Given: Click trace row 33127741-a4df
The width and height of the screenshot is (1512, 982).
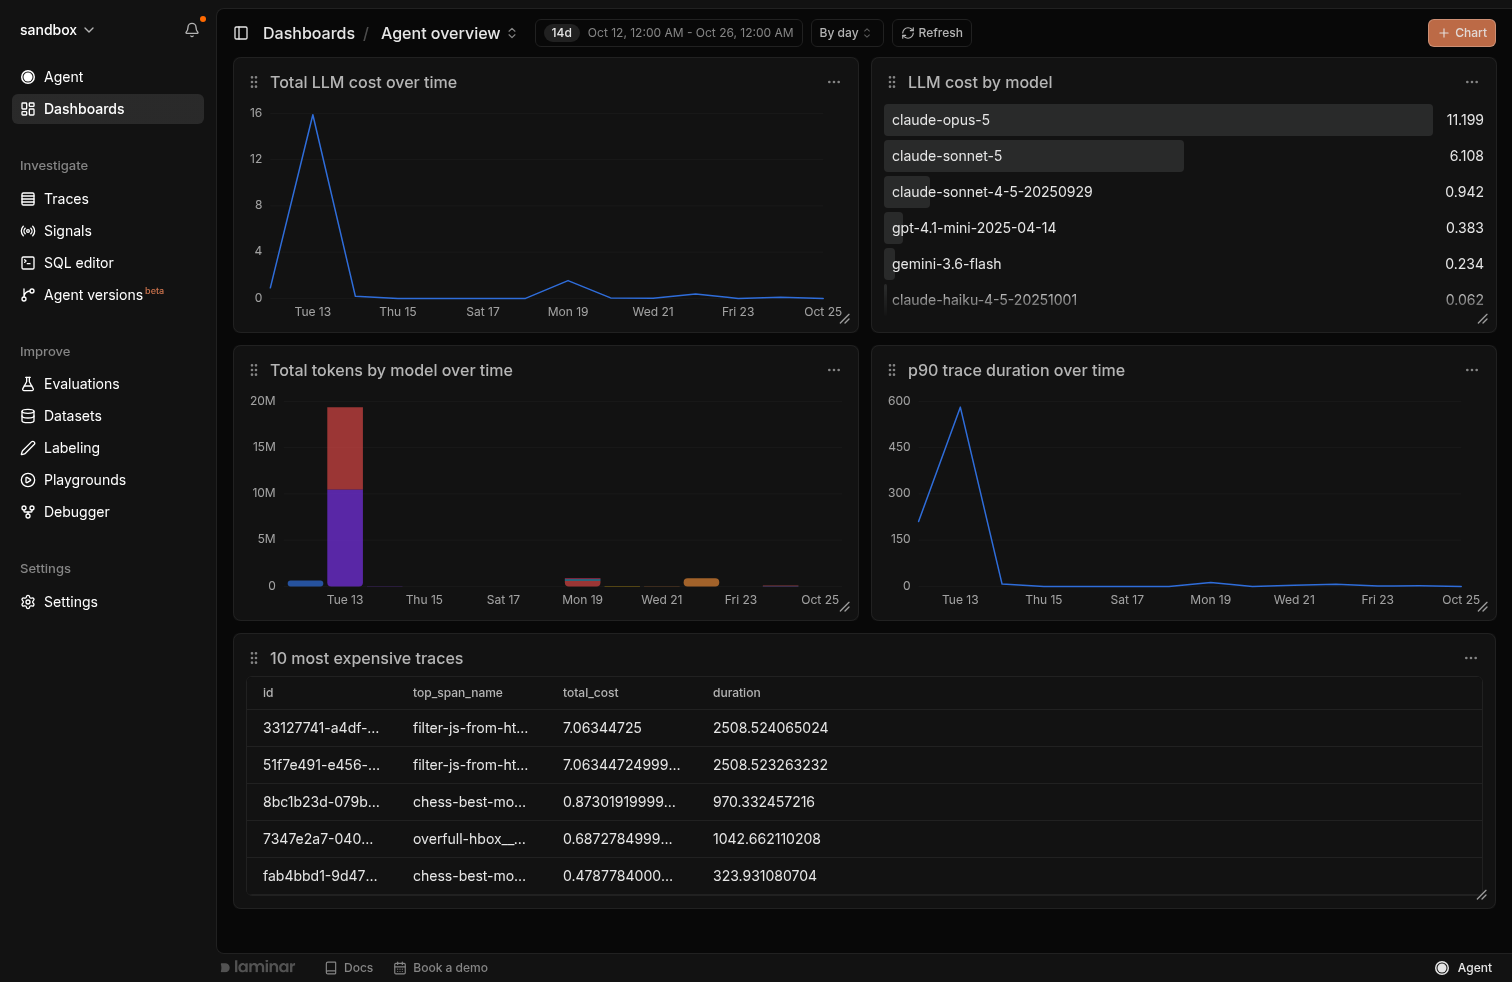Looking at the screenshot, I should 864,728.
